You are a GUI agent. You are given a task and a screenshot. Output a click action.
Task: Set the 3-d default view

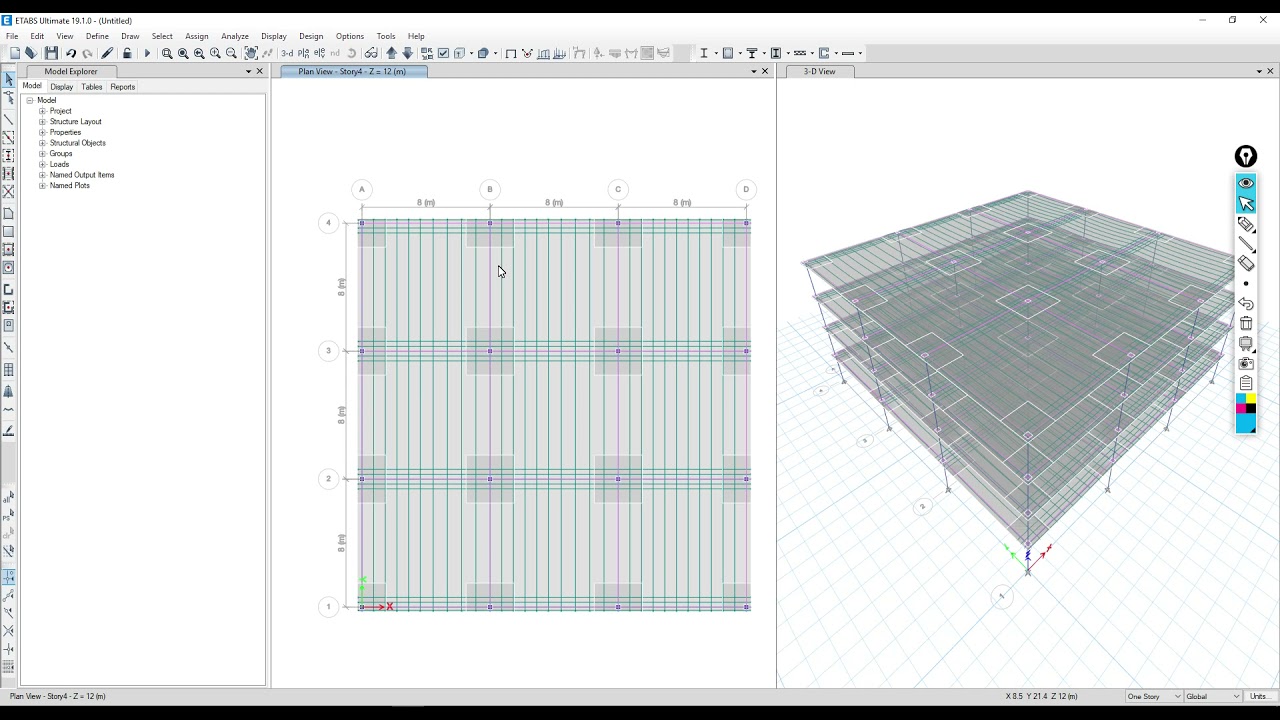tap(287, 53)
